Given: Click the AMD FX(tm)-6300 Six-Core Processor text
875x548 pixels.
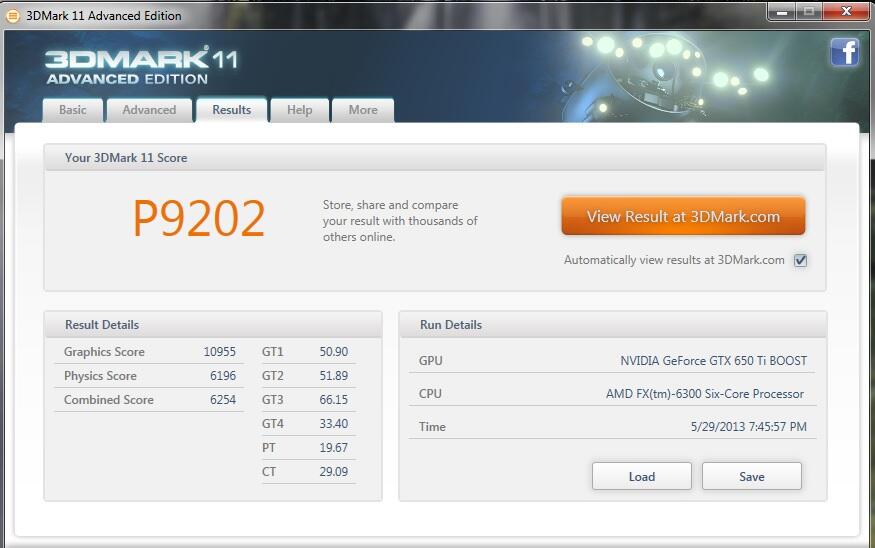Looking at the screenshot, I should tap(705, 394).
